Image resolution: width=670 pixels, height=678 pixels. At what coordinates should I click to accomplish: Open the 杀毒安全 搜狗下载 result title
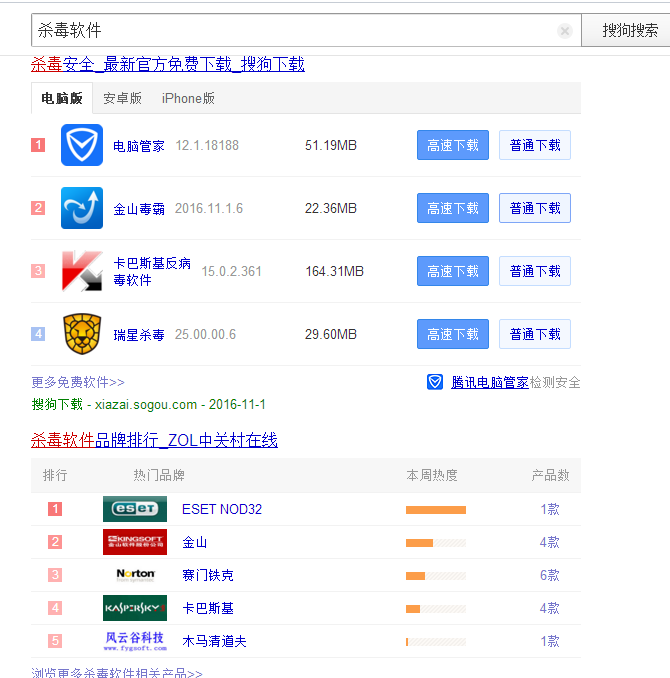(168, 64)
